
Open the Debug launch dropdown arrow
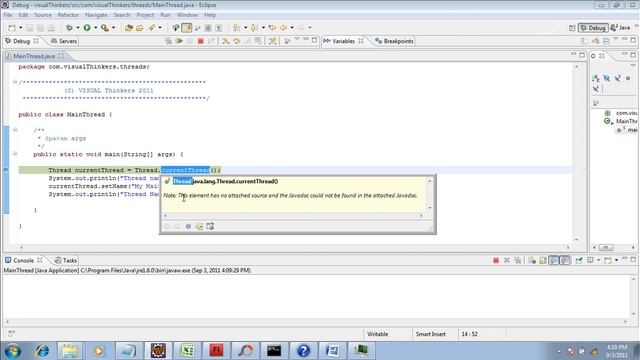coord(78,28)
